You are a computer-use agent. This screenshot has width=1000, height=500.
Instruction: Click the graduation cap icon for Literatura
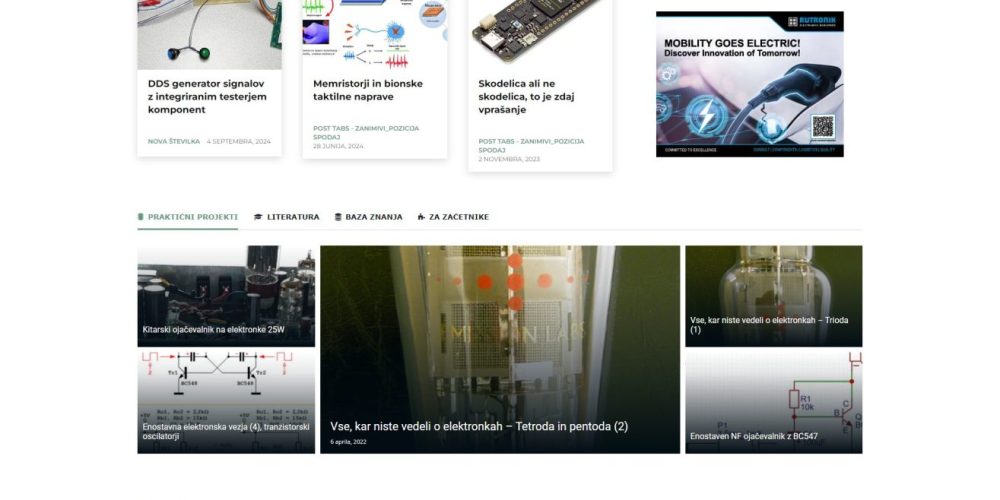coord(258,217)
